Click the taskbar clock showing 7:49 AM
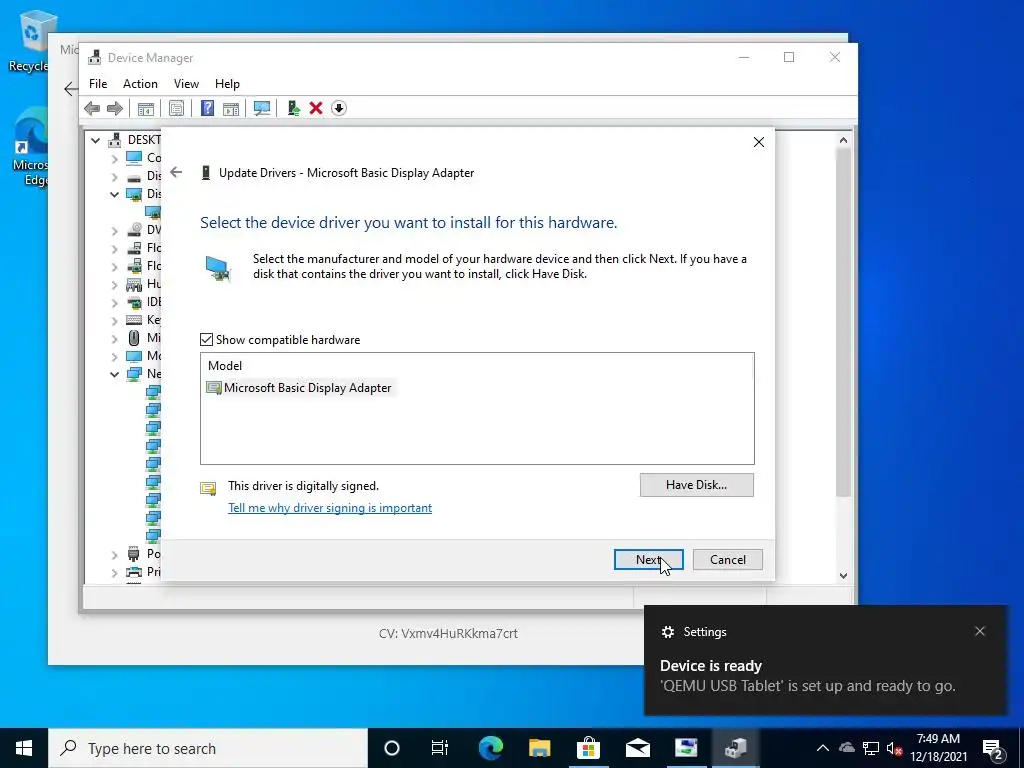The image size is (1024, 768). tap(938, 748)
